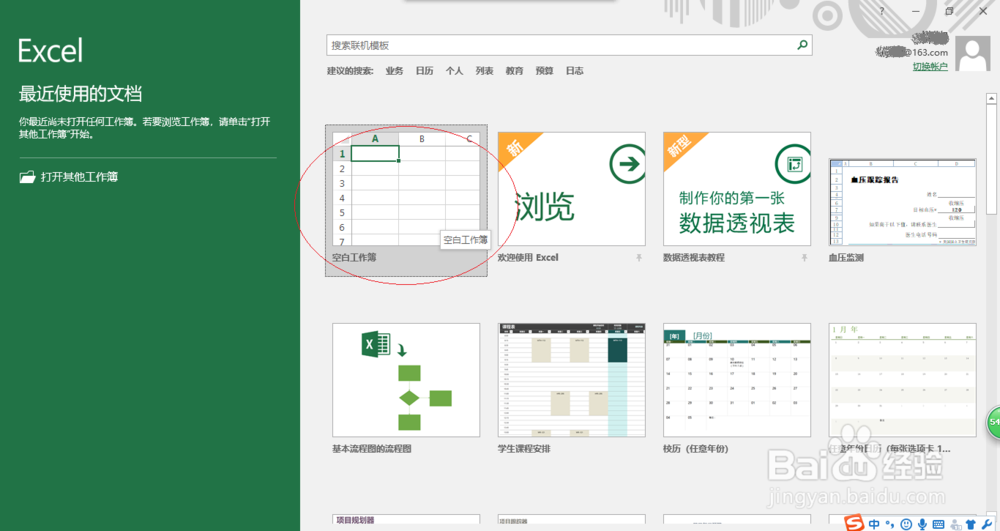Search suggested term 日历
The width and height of the screenshot is (1000, 531).
click(424, 71)
